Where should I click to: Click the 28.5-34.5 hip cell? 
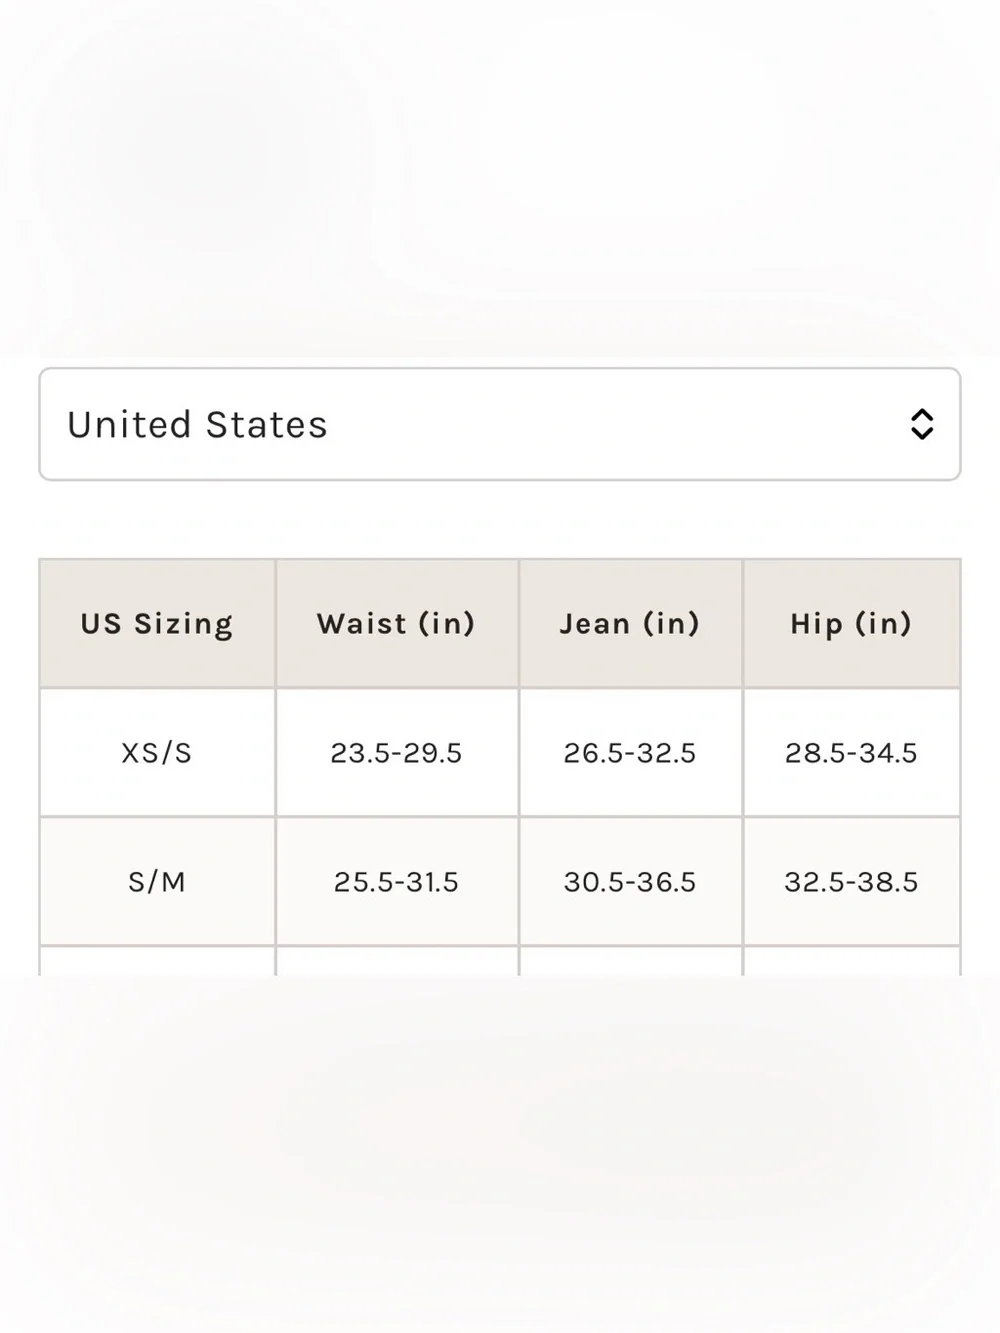tap(852, 752)
